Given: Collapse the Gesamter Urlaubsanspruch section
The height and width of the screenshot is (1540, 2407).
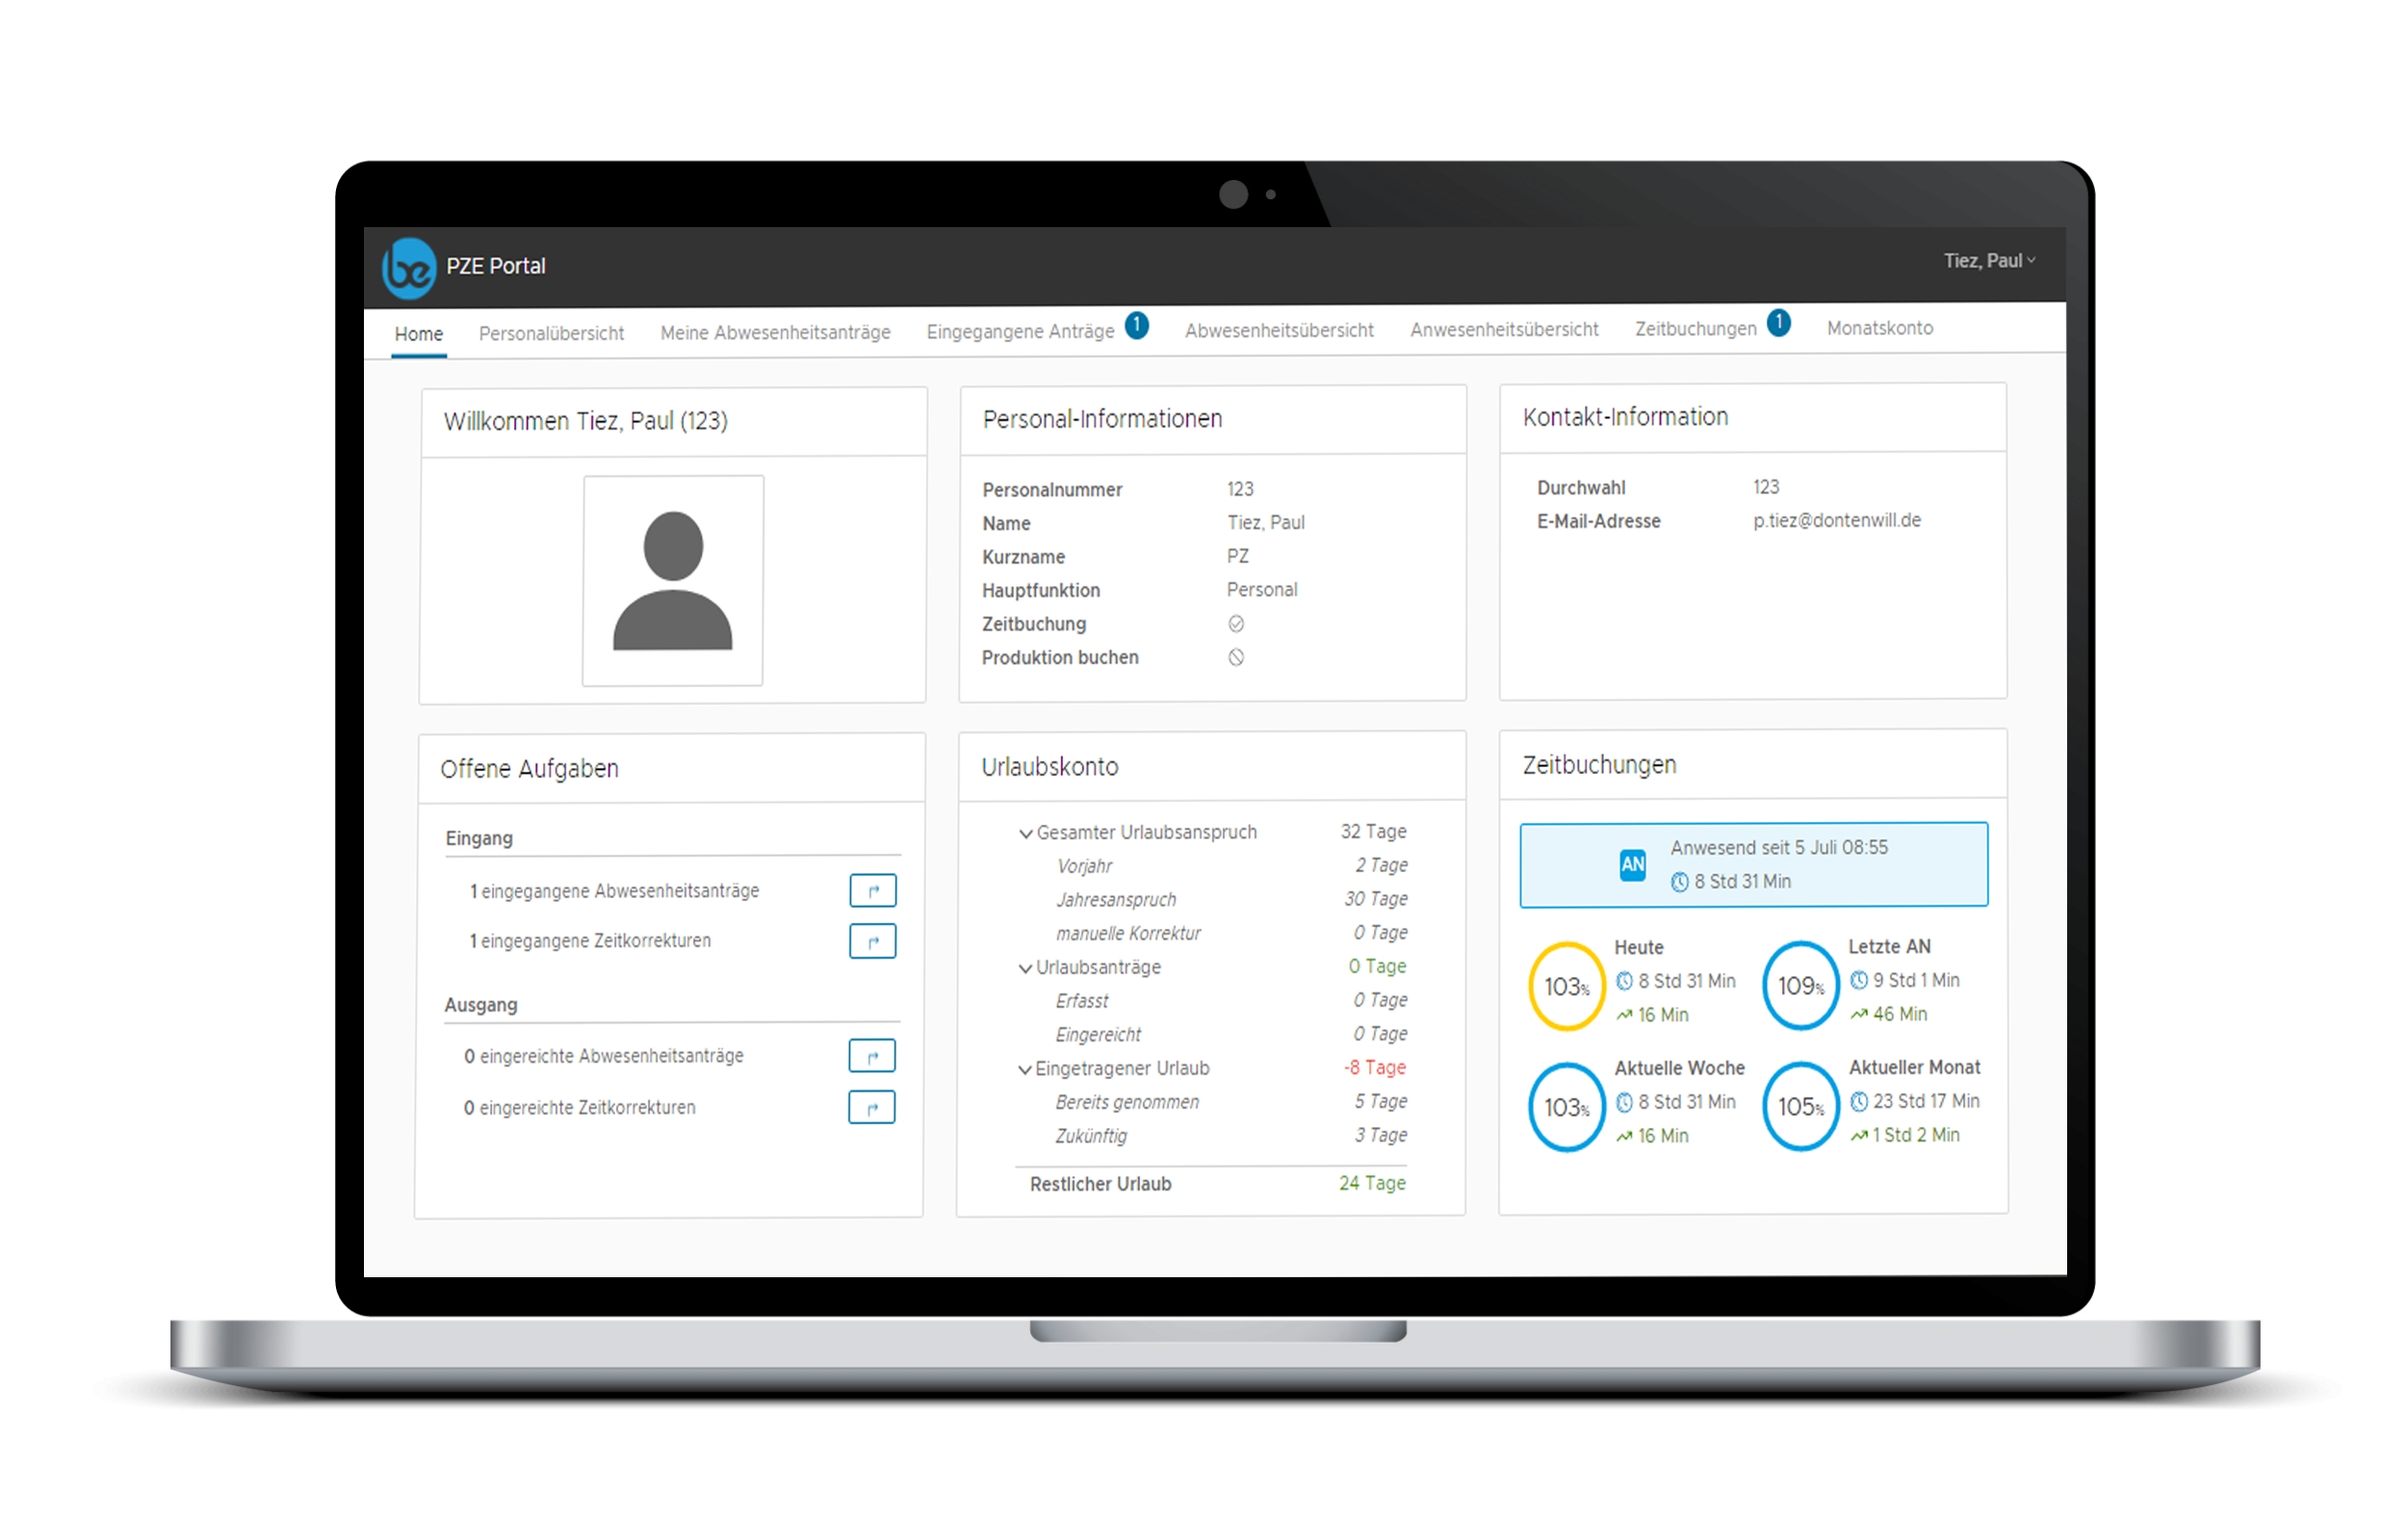Looking at the screenshot, I should [1026, 833].
